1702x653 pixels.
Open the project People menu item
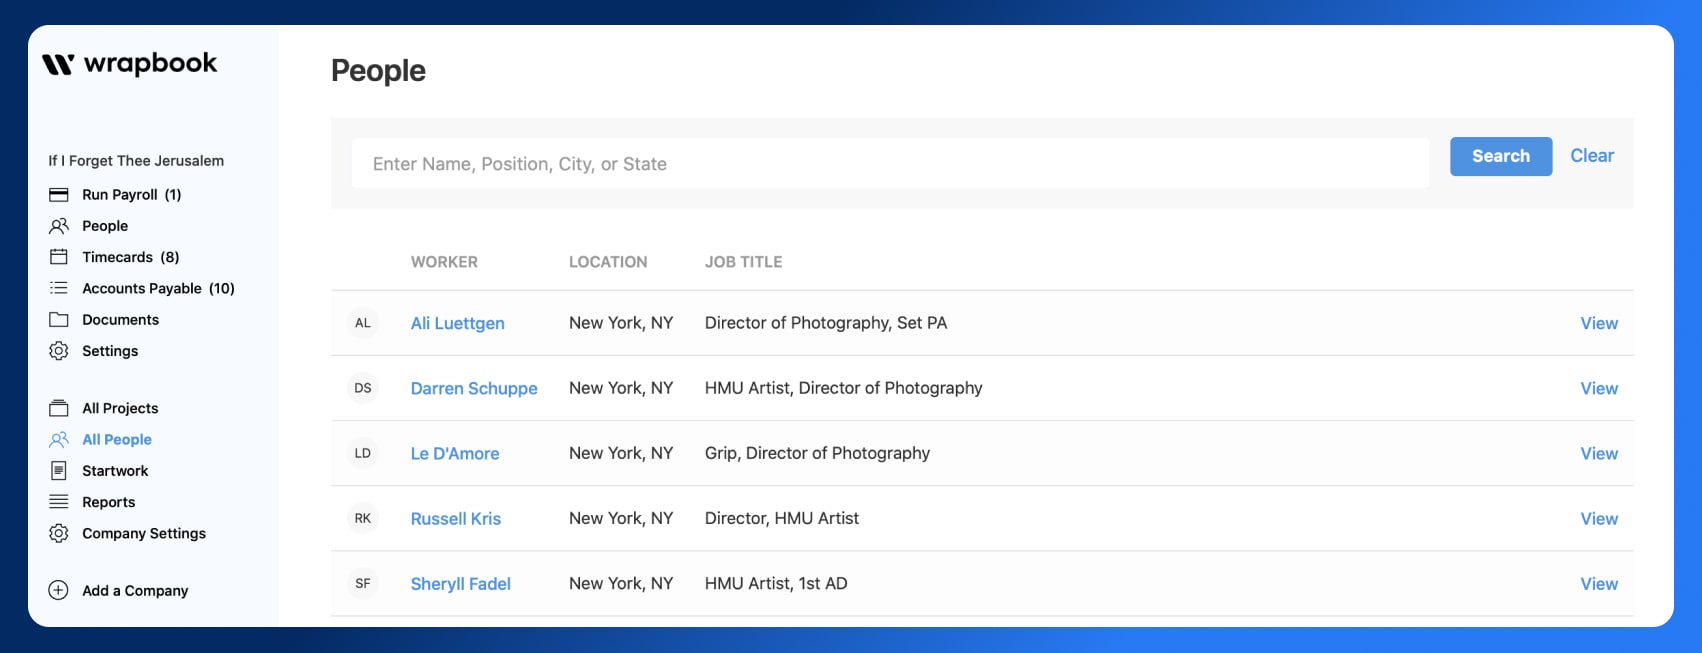coord(104,226)
